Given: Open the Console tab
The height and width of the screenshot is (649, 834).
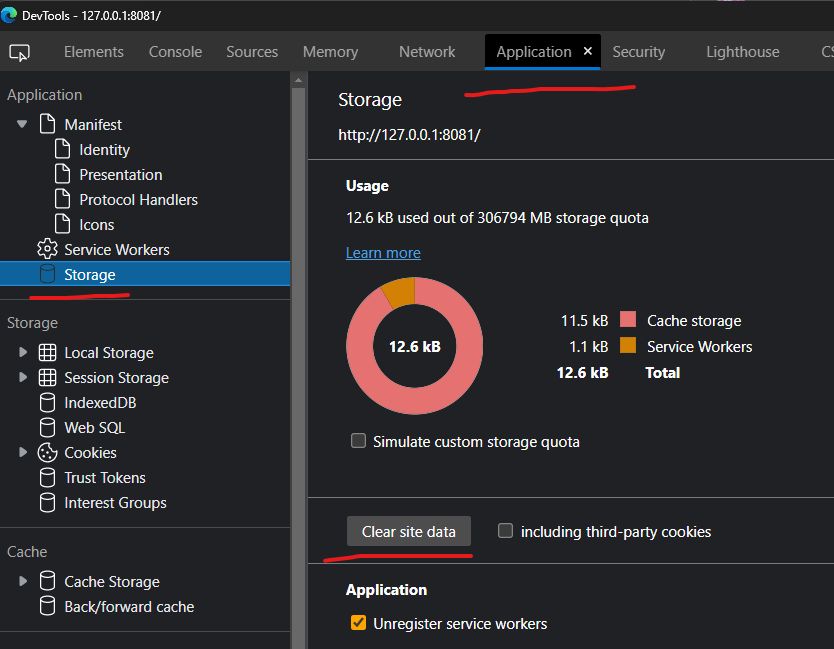Looking at the screenshot, I should click(175, 52).
